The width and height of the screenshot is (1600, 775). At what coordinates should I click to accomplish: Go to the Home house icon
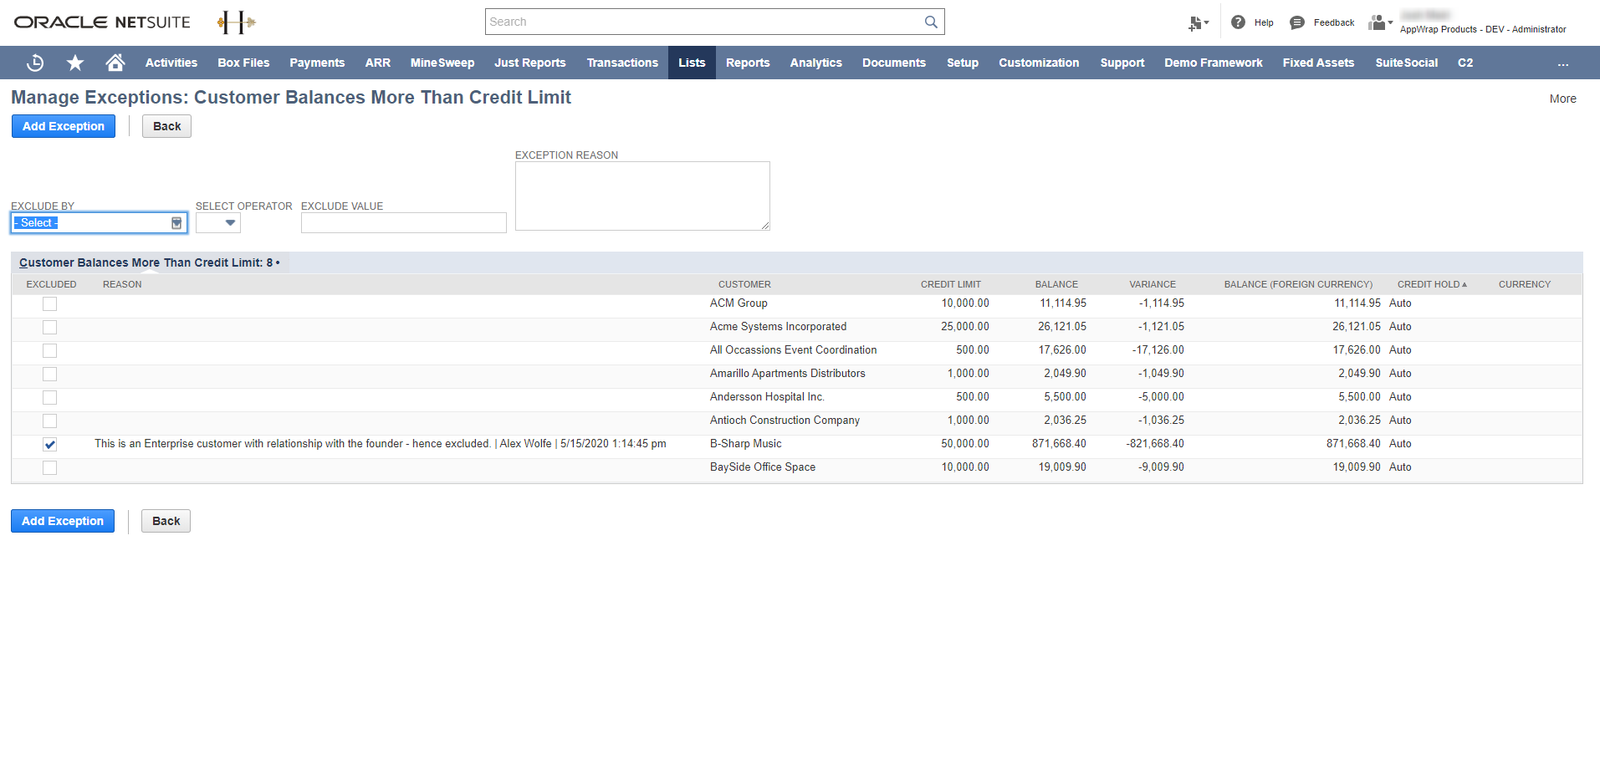[115, 63]
